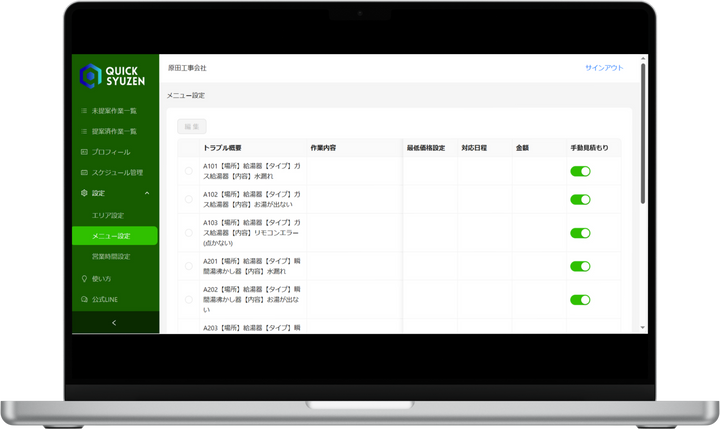720x429 pixels.
Task: Open 営業時間設定 in the sidebar
Action: [x=110, y=257]
